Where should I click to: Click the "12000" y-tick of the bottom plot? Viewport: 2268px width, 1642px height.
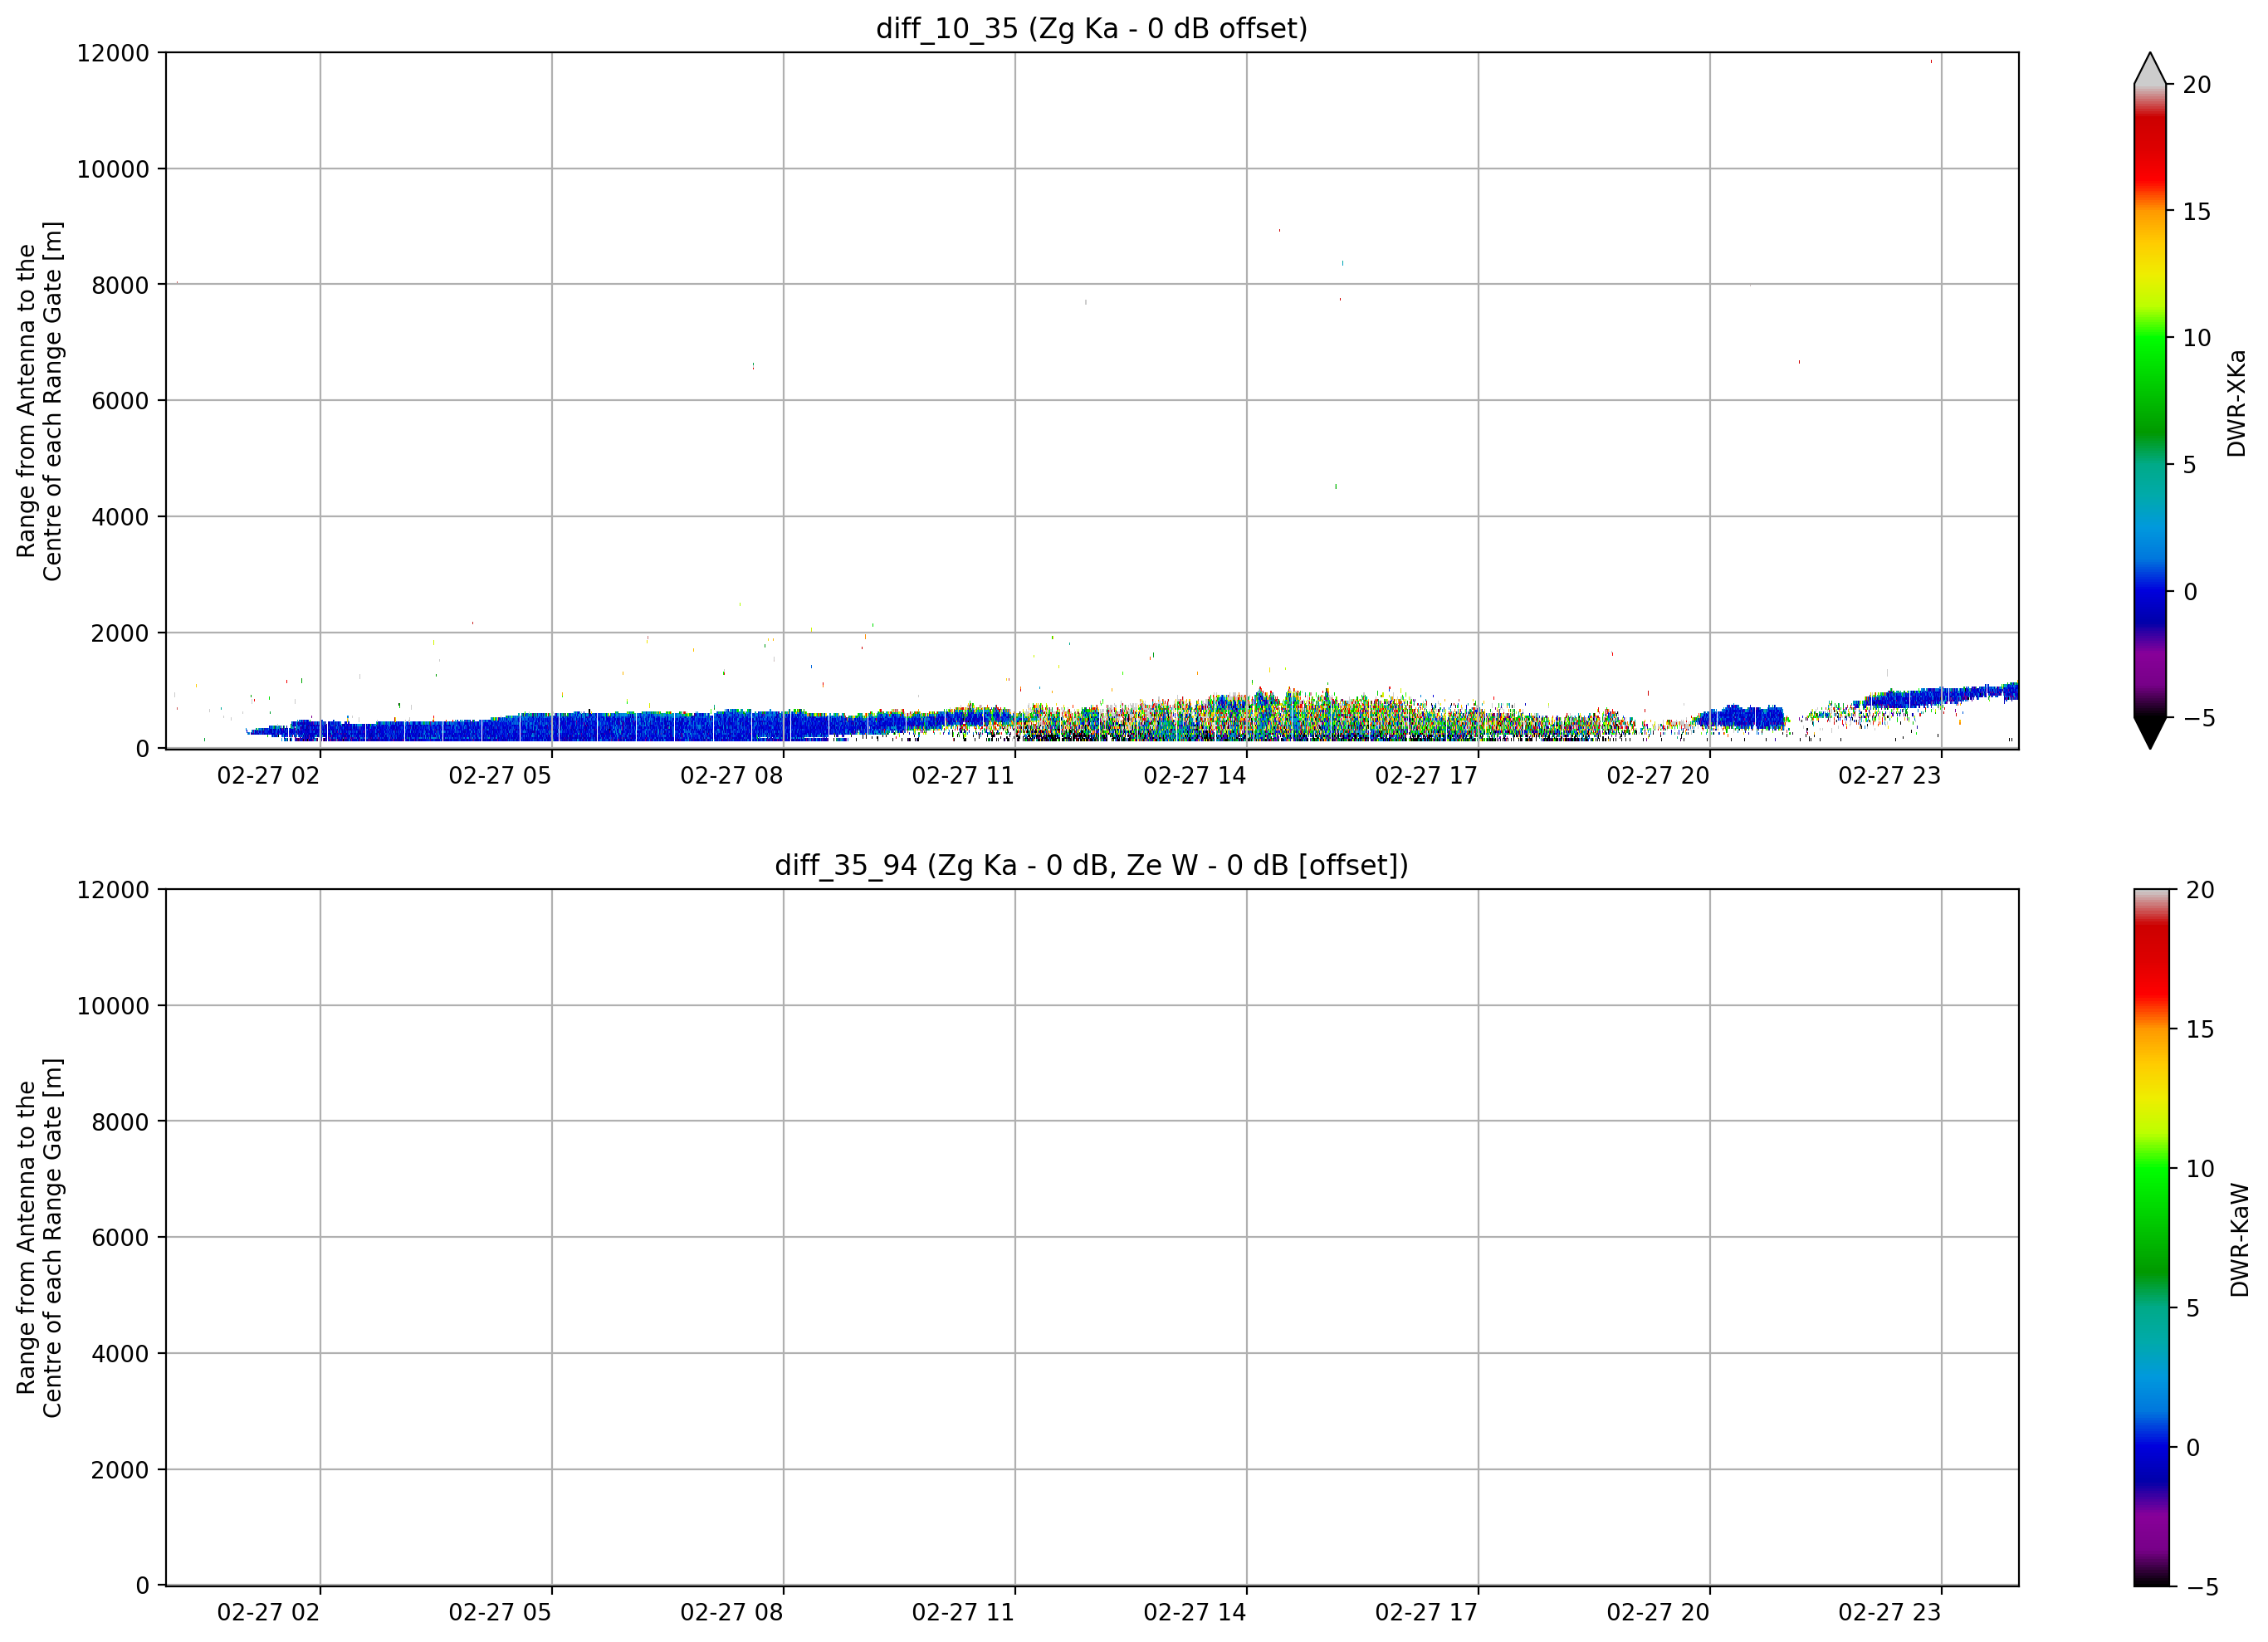click(x=113, y=890)
